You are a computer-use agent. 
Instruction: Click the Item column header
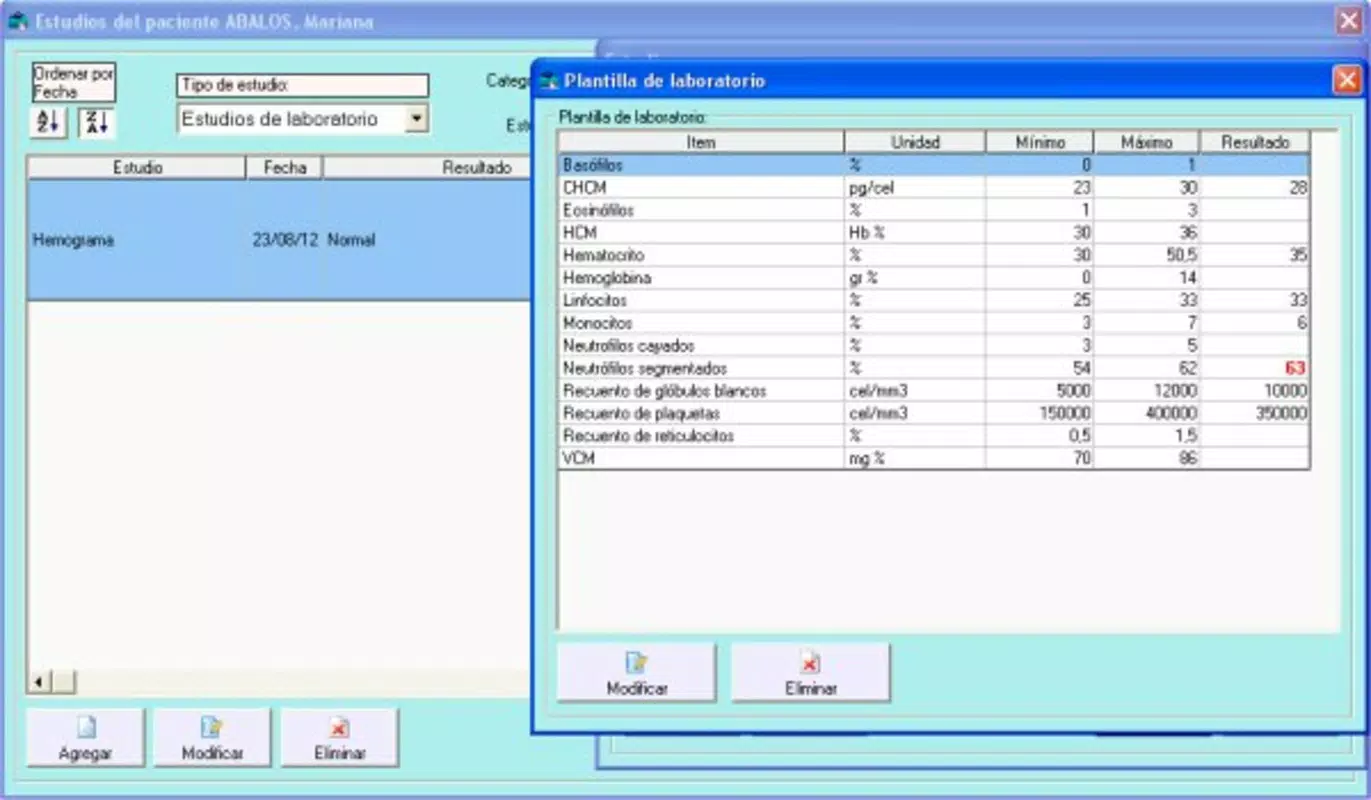click(x=701, y=142)
